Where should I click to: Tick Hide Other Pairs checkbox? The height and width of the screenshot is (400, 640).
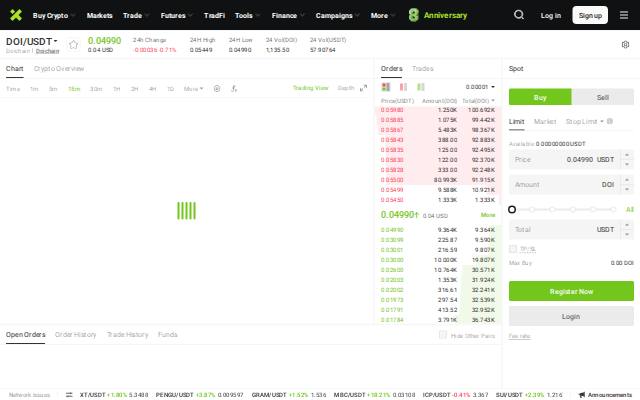[442, 335]
